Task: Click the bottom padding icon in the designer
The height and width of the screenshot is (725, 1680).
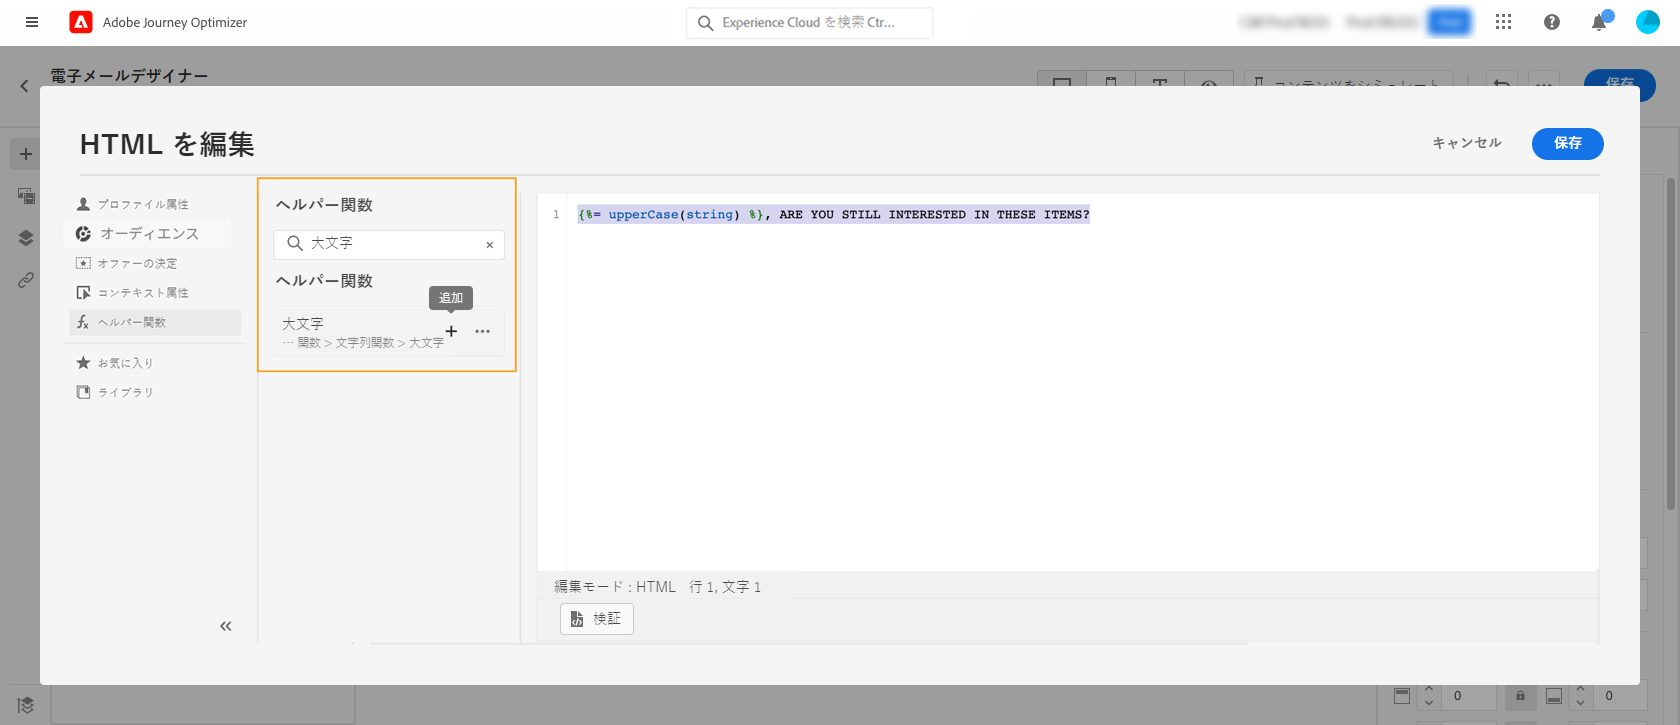Action: pos(1554,696)
